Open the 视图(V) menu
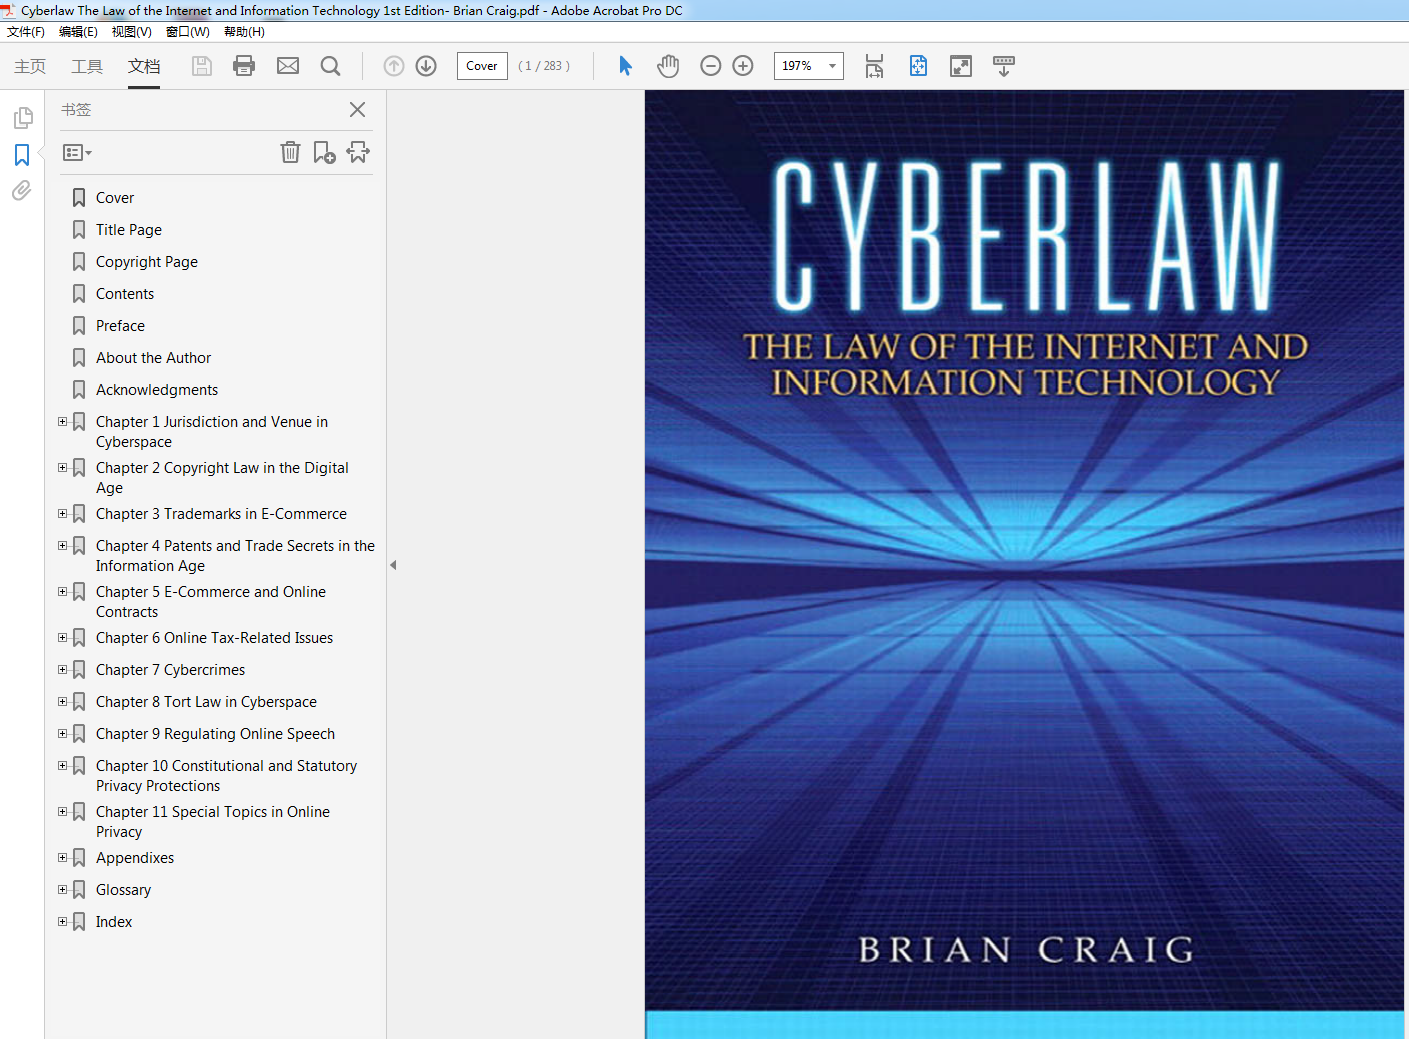Screen dimensions: 1409x1039 131,32
